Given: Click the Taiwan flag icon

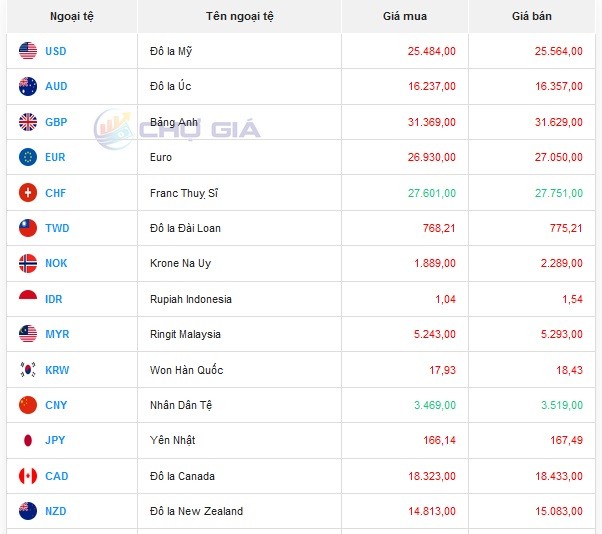Looking at the screenshot, I should click(28, 228).
